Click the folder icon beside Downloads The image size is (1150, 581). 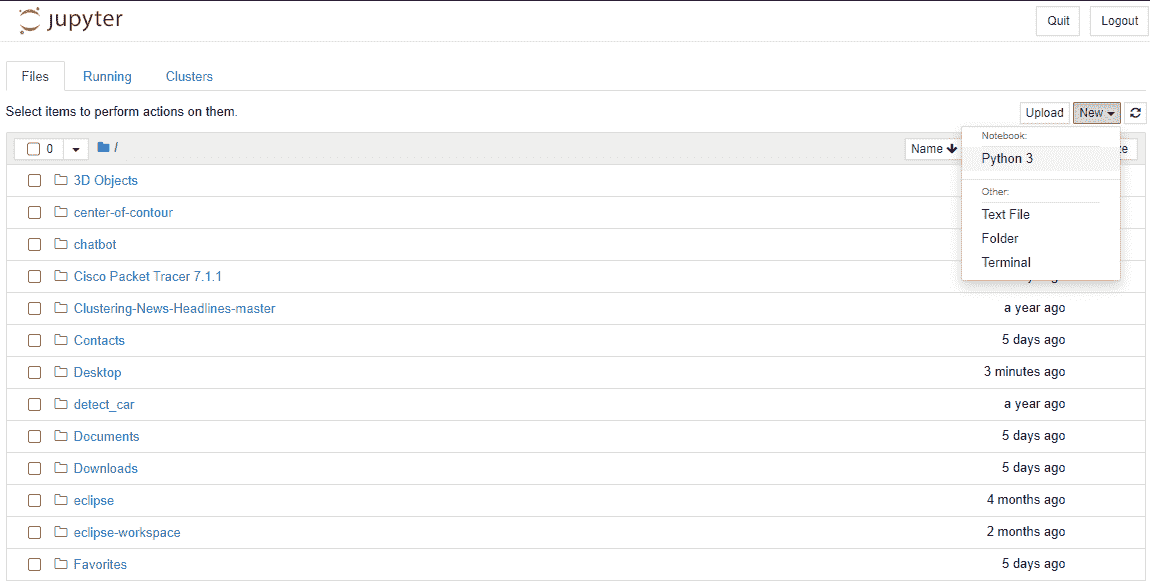coord(60,468)
